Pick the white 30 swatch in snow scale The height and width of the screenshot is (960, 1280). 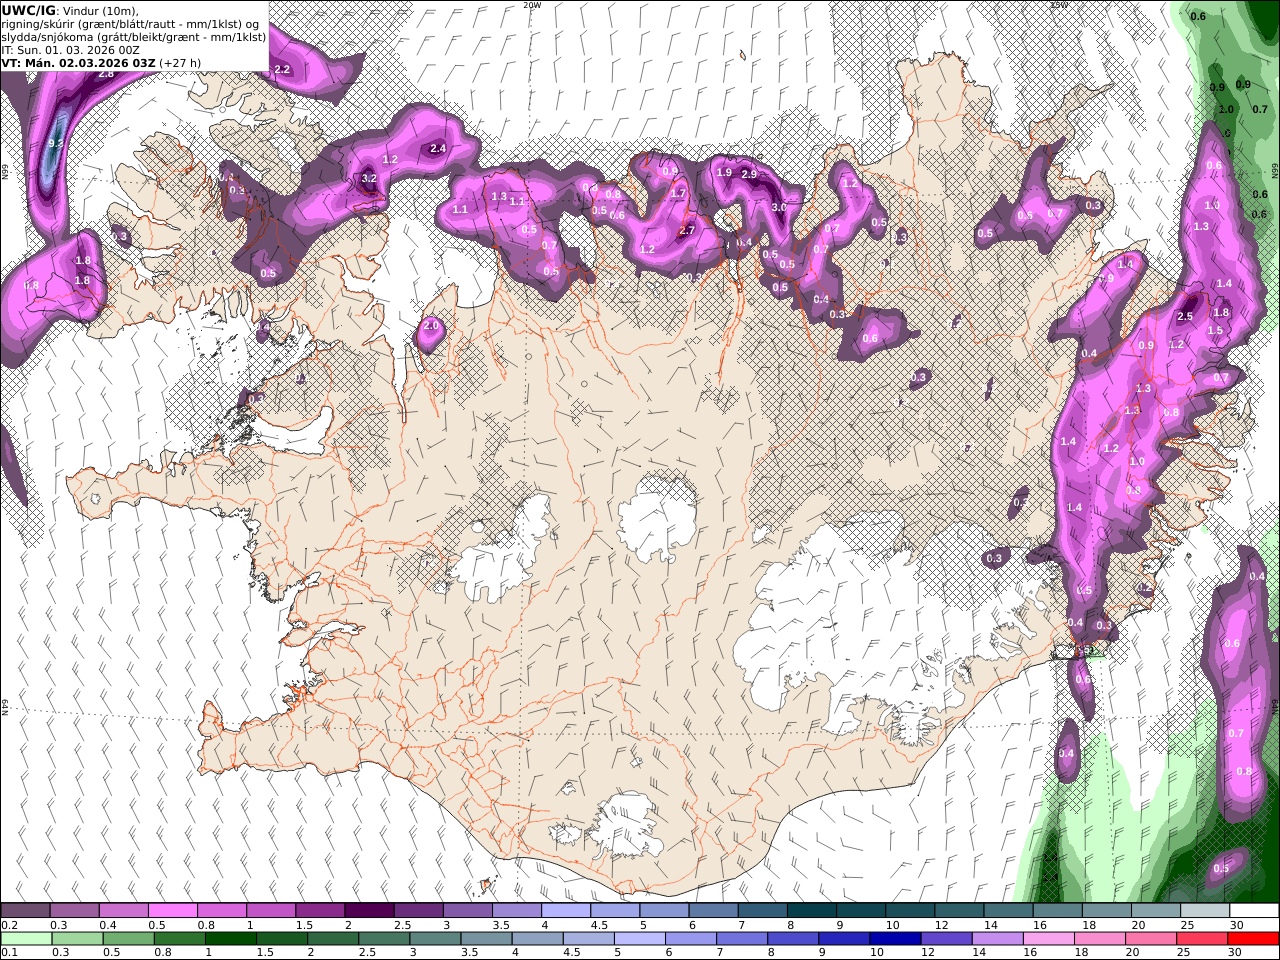click(1254, 911)
